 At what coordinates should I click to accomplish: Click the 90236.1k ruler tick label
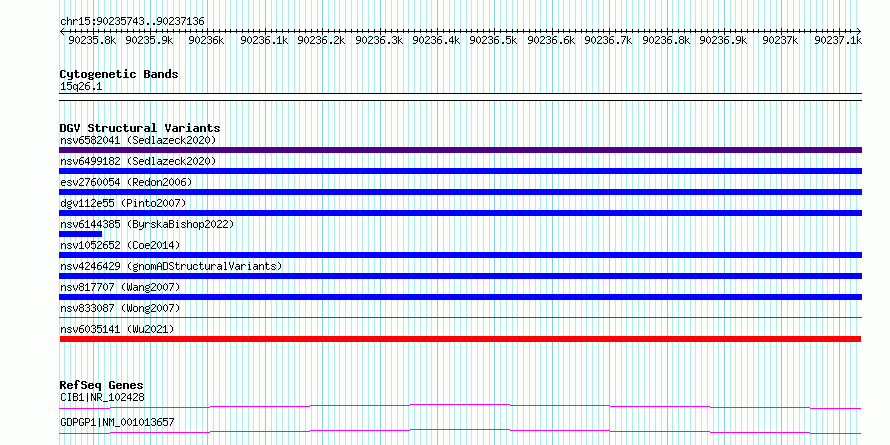coord(265,41)
